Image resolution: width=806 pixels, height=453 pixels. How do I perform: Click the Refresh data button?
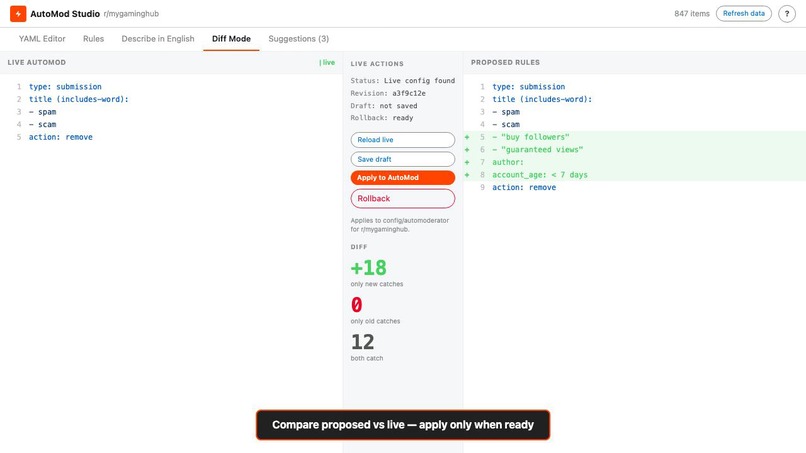(x=743, y=13)
